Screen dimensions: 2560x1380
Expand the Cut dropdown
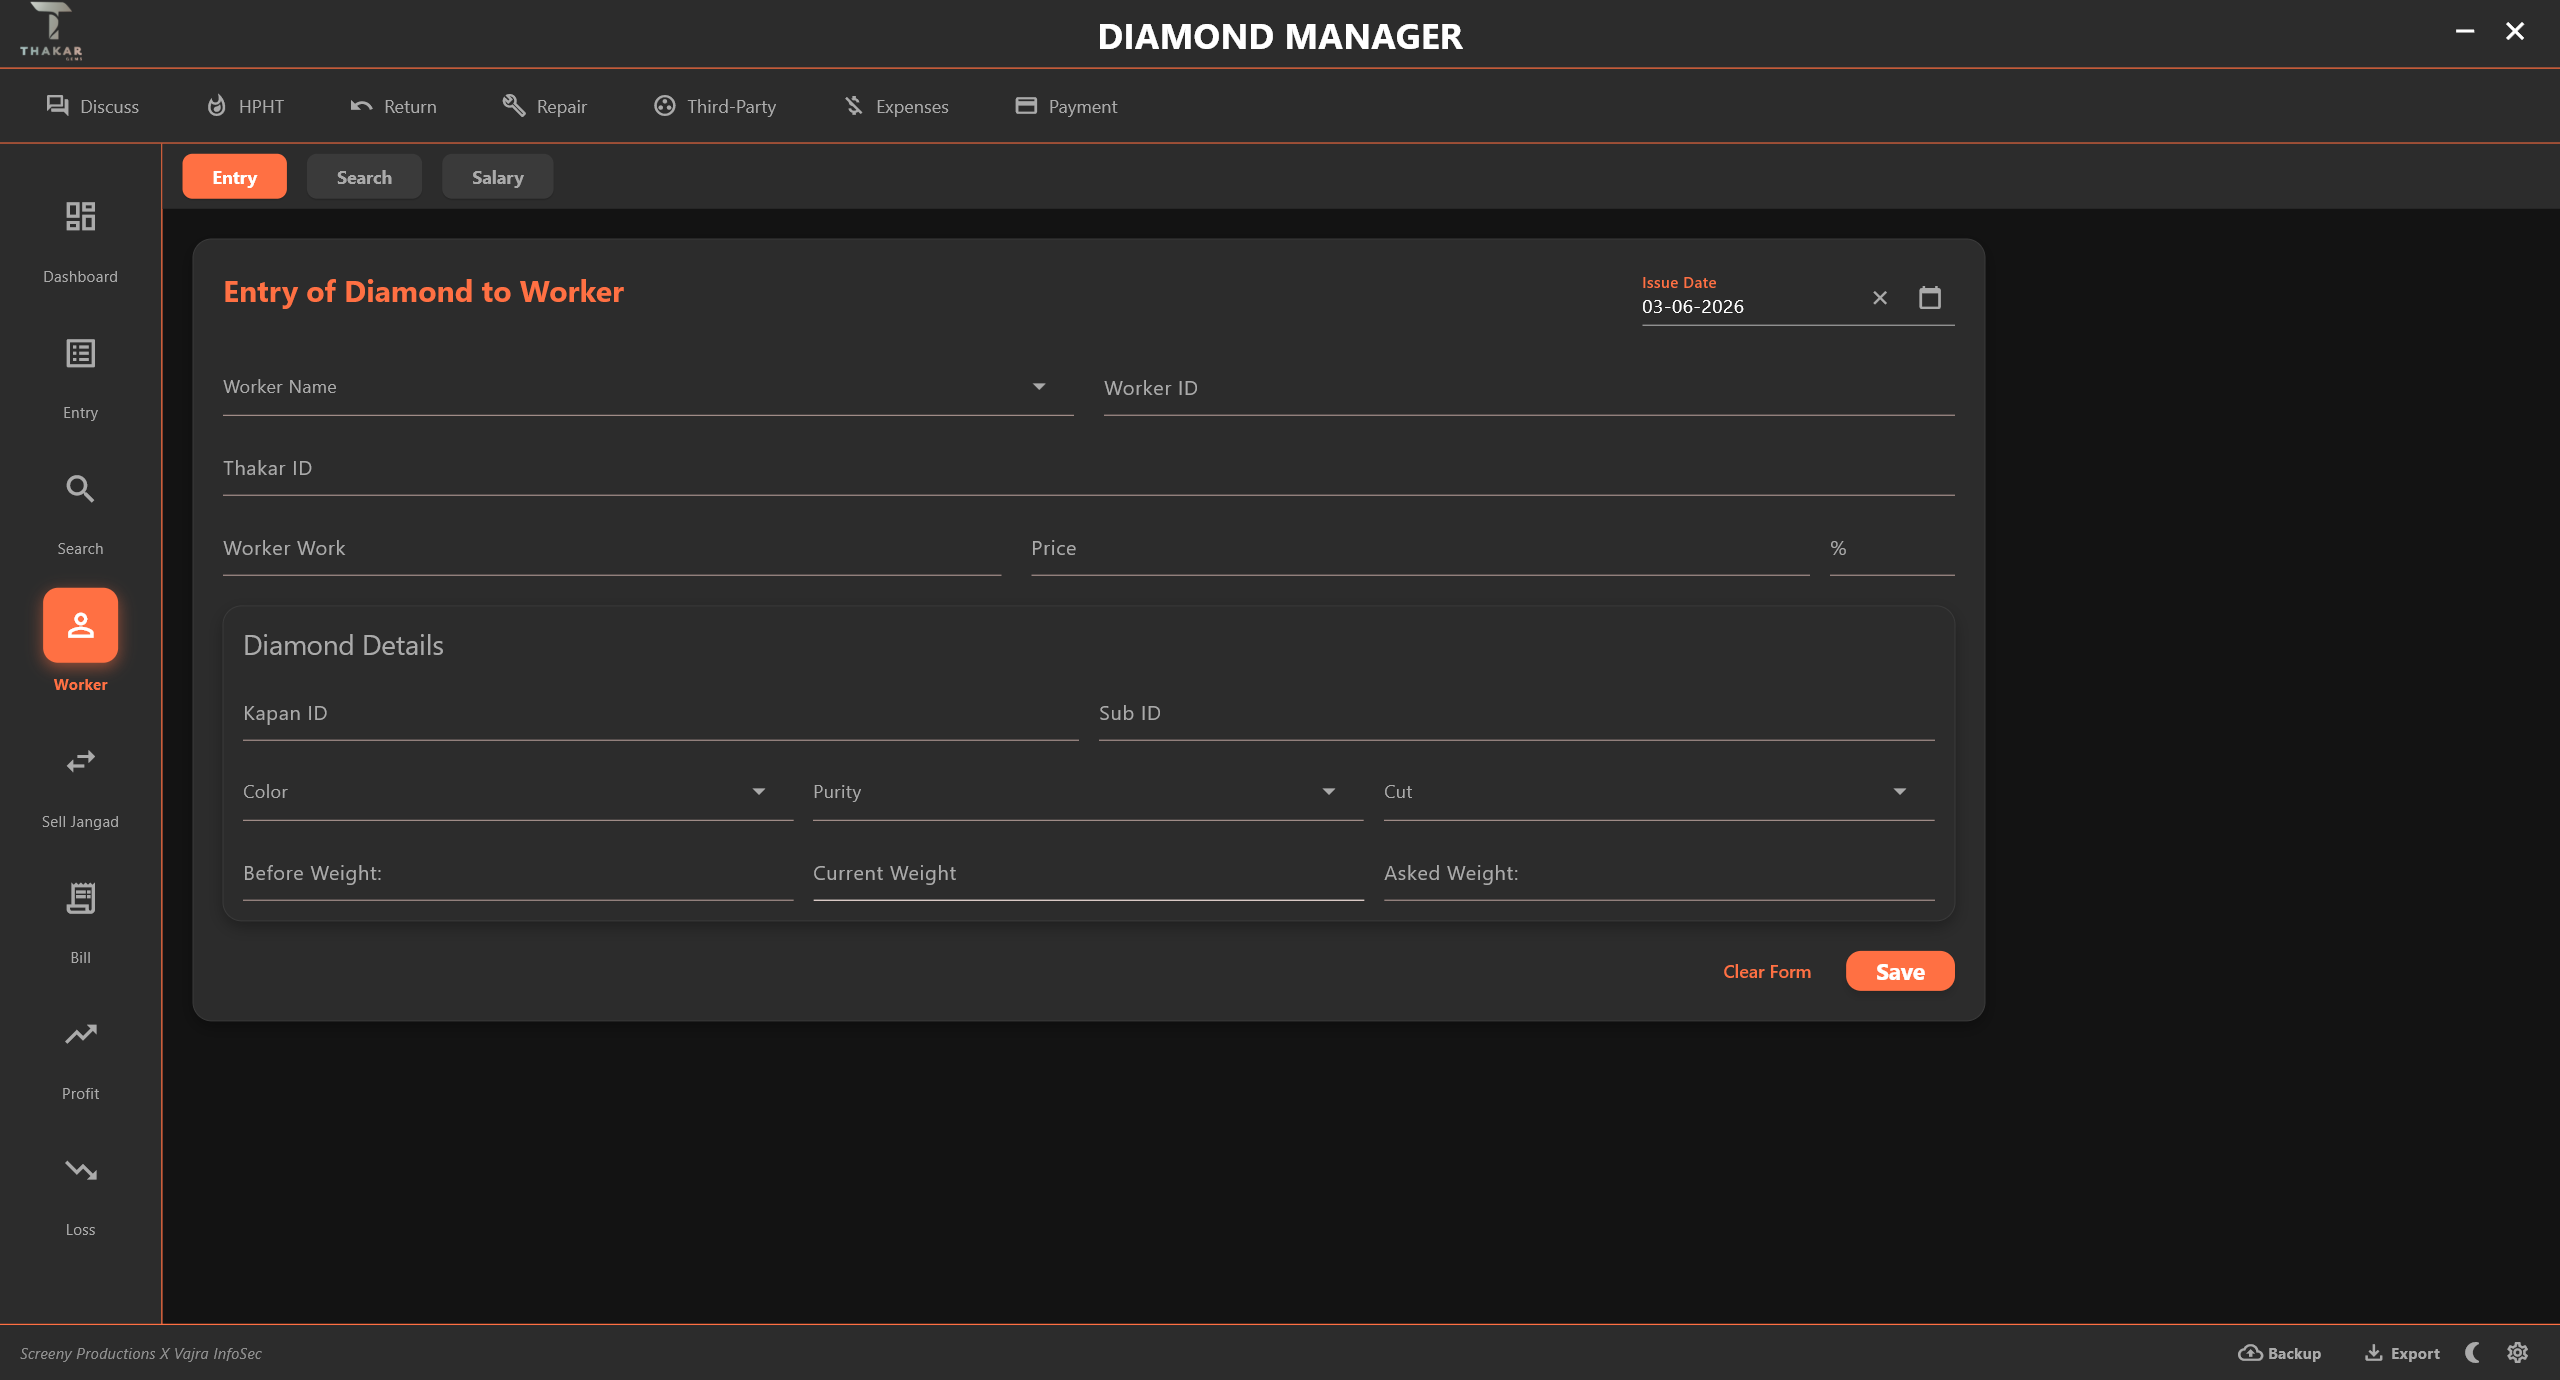coord(1900,792)
